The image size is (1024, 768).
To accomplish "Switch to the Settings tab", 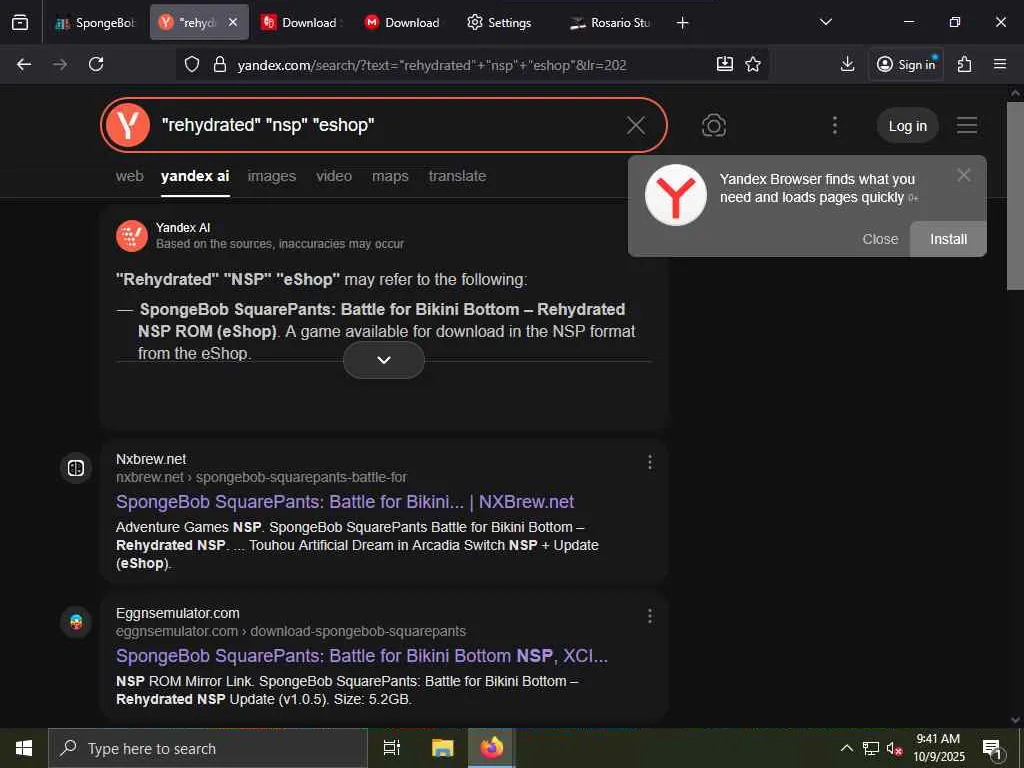I will pyautogui.click(x=500, y=23).
